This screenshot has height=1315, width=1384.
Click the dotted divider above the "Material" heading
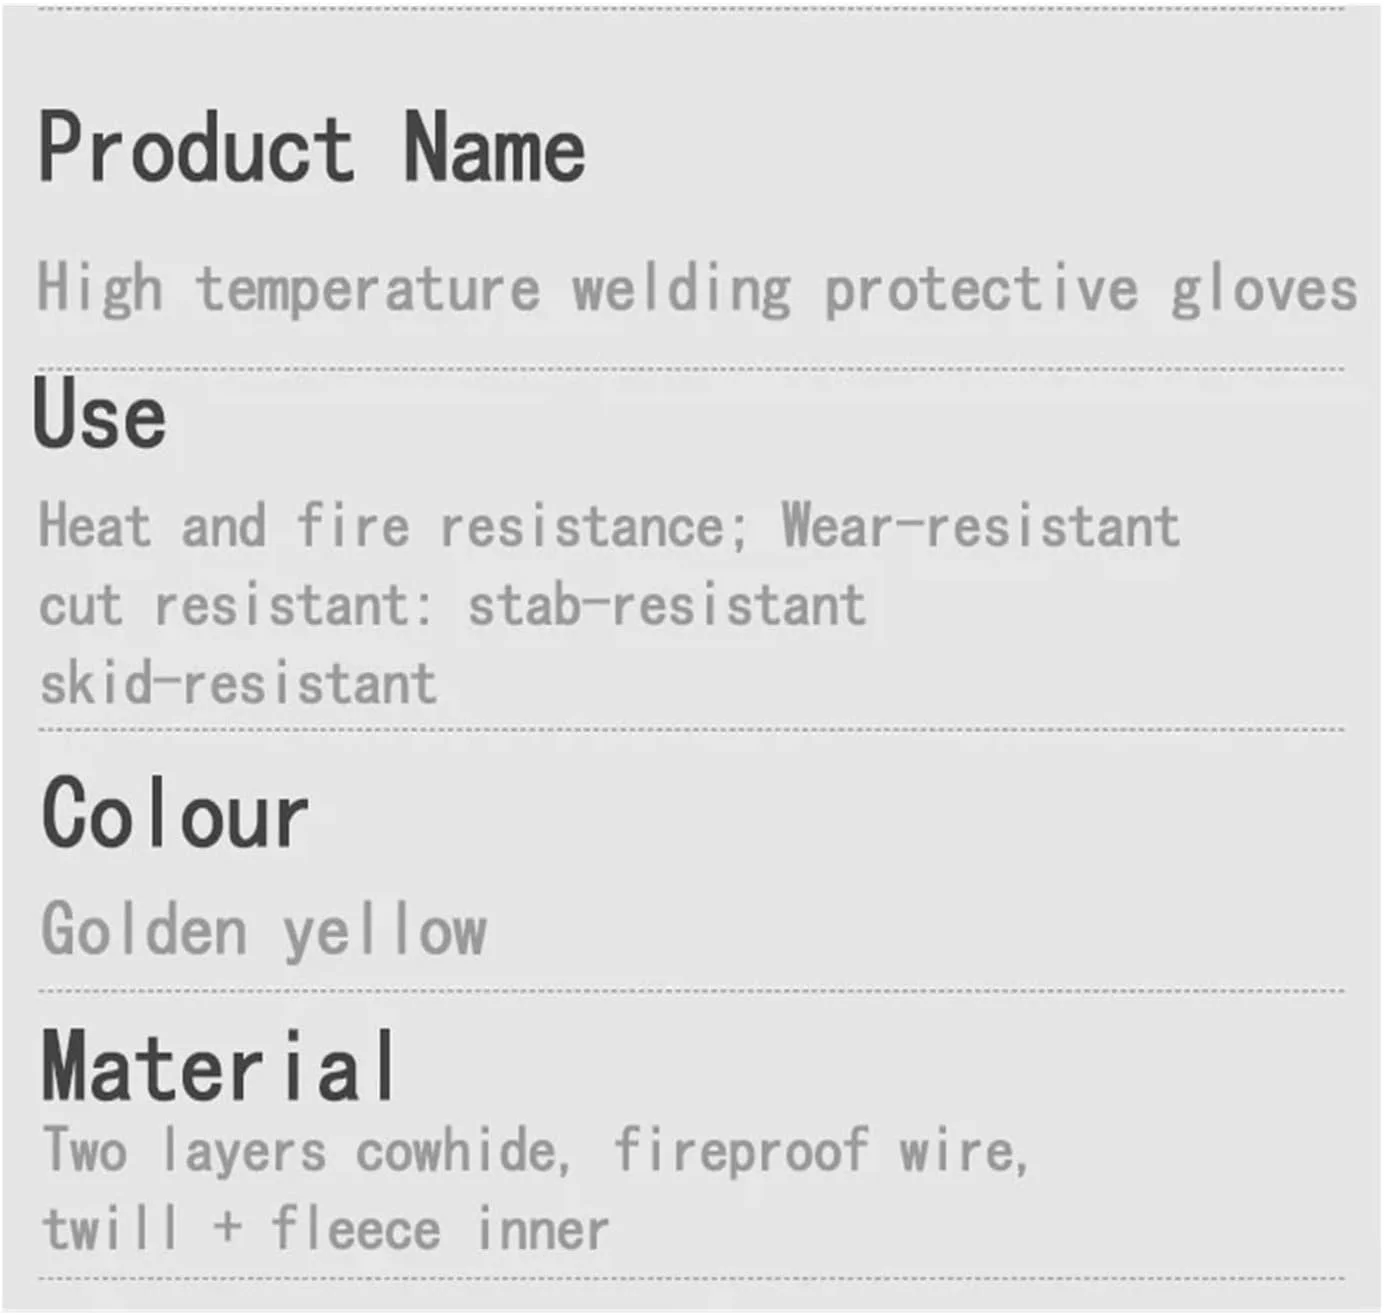click(x=690, y=992)
